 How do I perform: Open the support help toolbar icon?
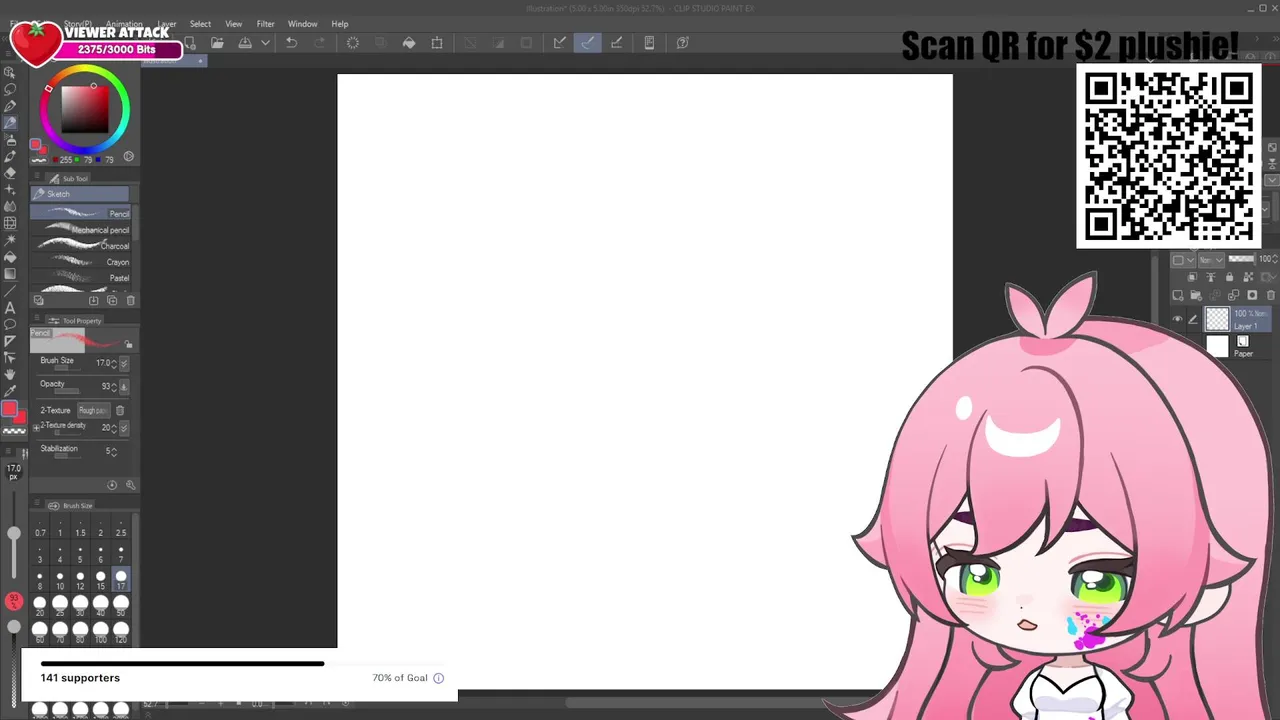pyautogui.click(x=683, y=43)
